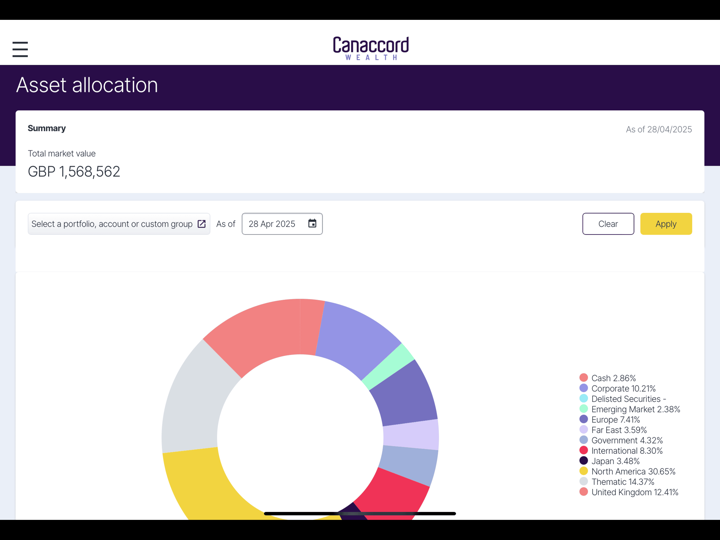The image size is (720, 540).
Task: Toggle Corporate 10.21% legend entry
Action: tap(623, 389)
